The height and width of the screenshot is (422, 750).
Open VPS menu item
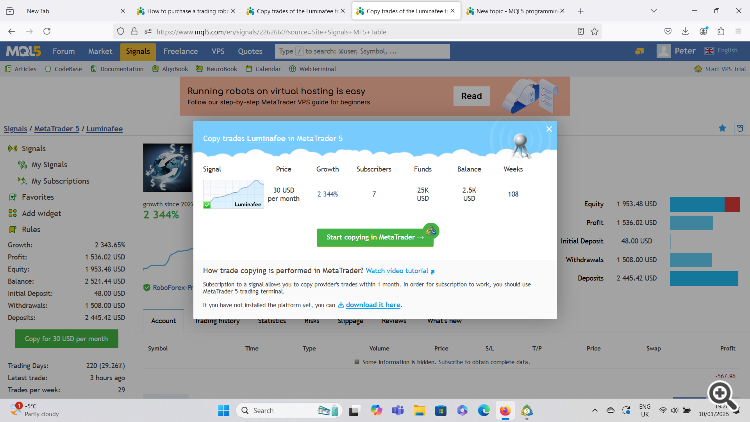pyautogui.click(x=218, y=51)
